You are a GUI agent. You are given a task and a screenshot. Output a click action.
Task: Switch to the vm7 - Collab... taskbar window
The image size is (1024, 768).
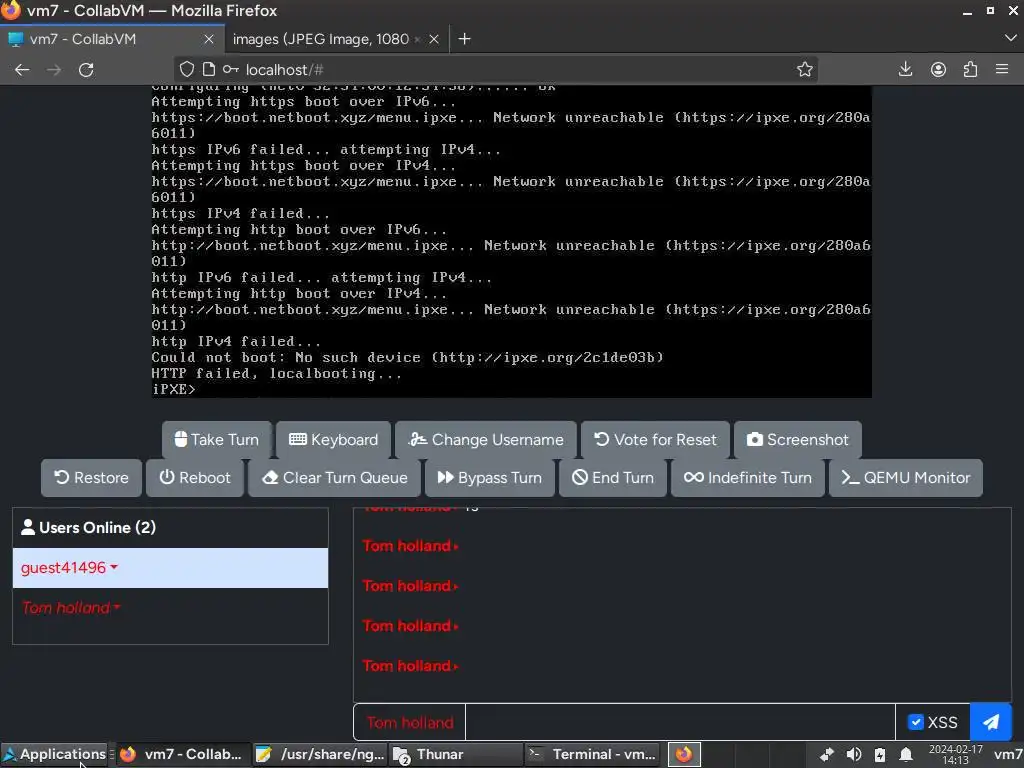(184, 754)
